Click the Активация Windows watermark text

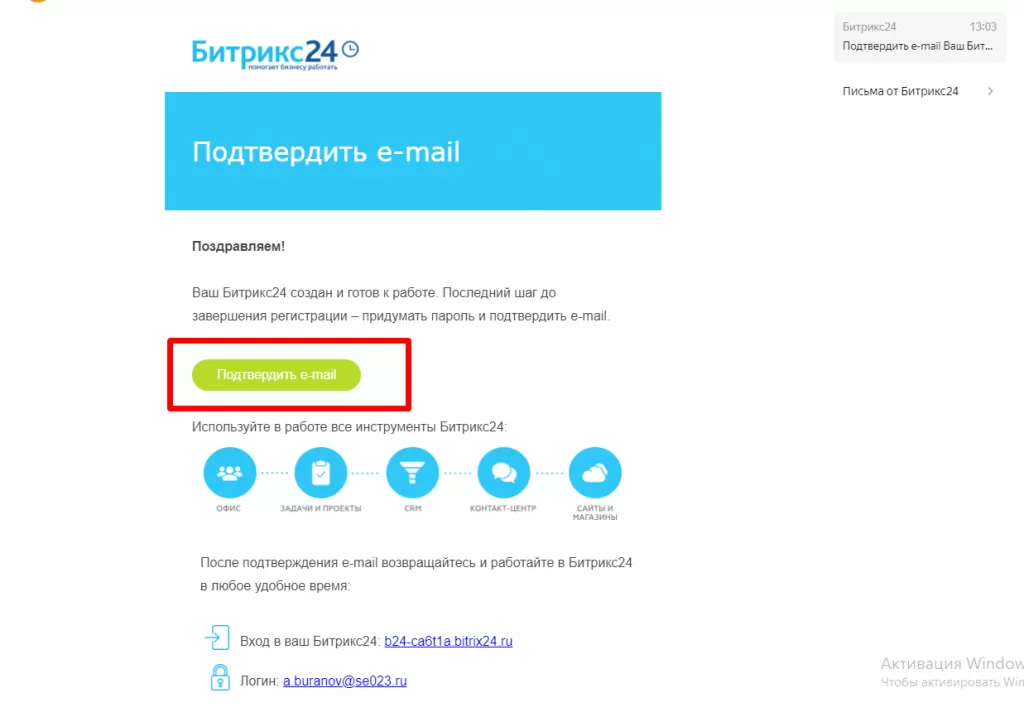point(952,663)
